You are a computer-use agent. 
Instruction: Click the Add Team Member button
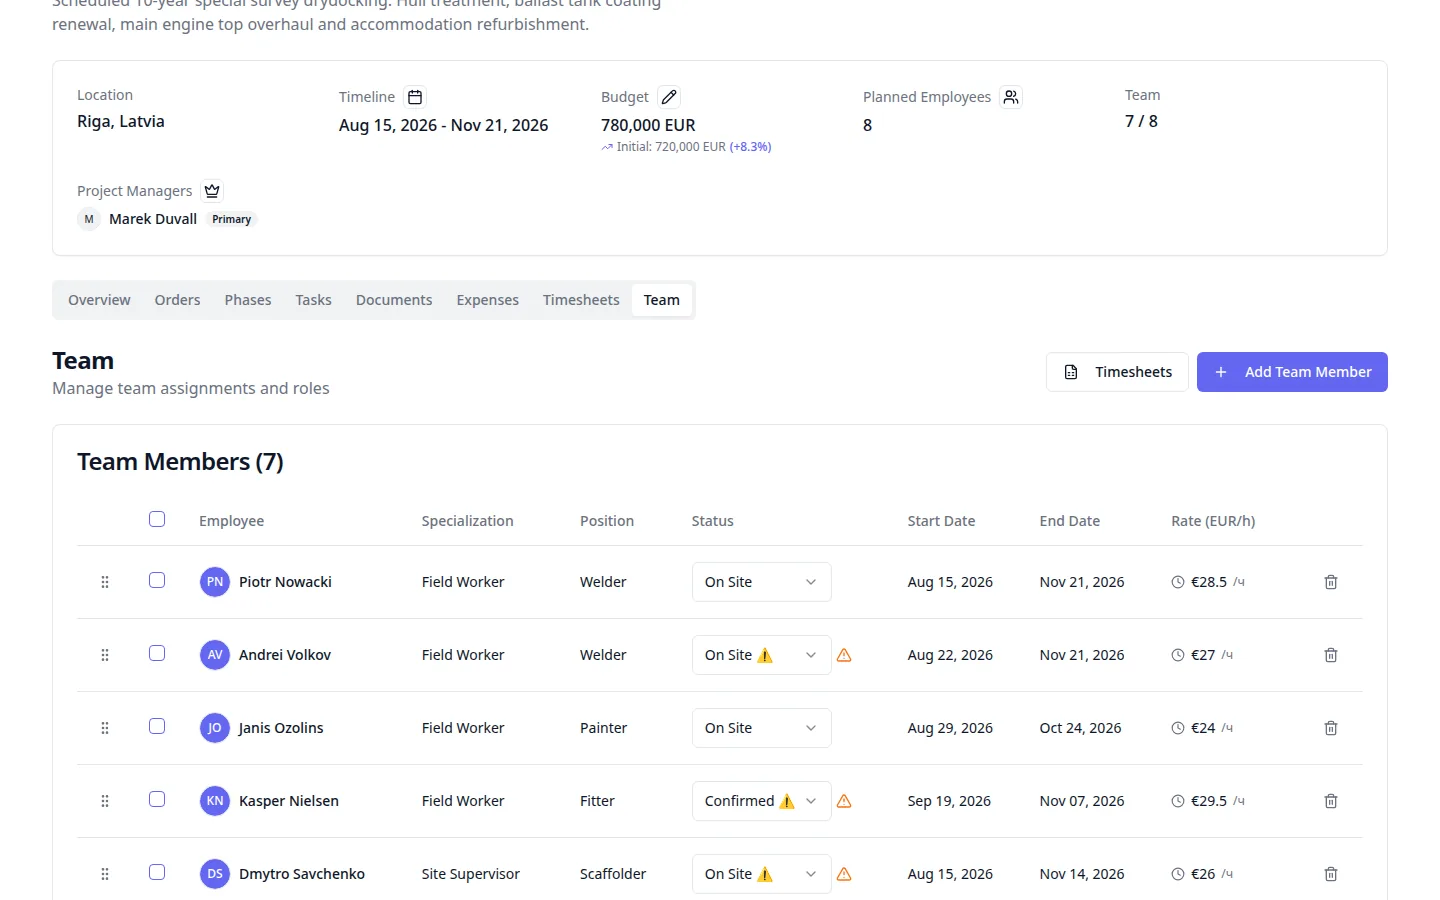1292,372
